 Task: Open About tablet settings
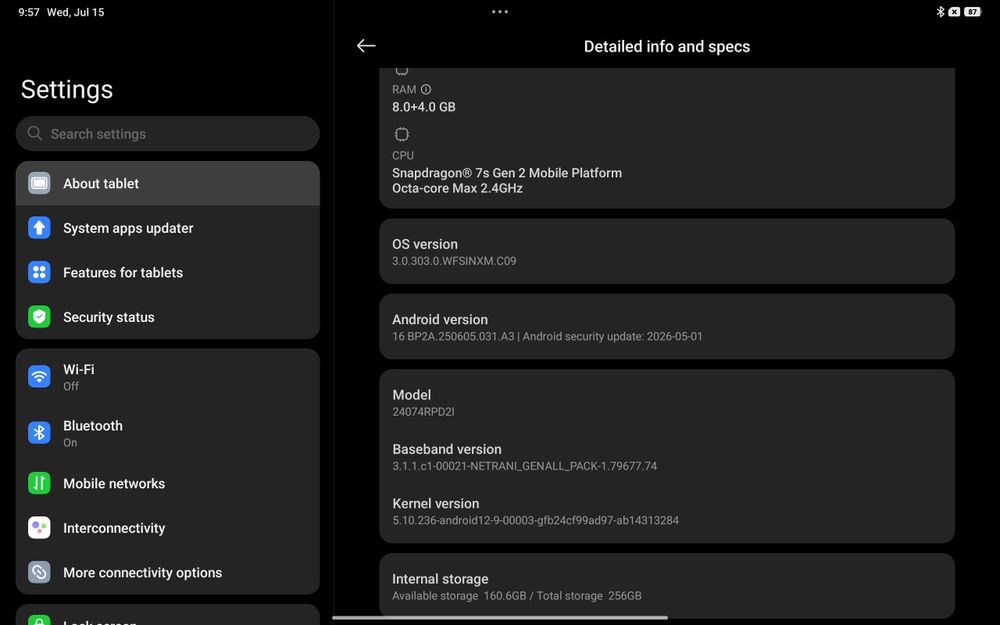point(168,184)
